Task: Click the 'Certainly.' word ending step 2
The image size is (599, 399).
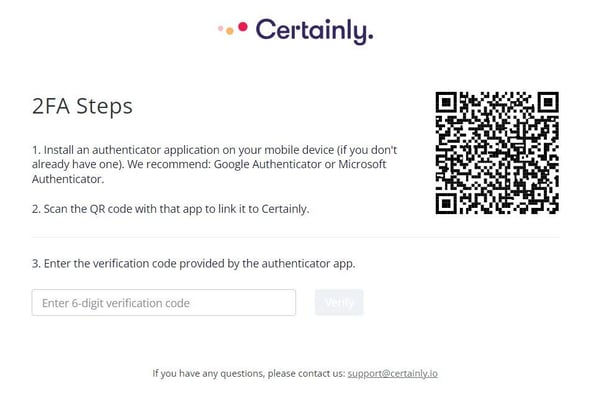Action: pyautogui.click(x=285, y=209)
